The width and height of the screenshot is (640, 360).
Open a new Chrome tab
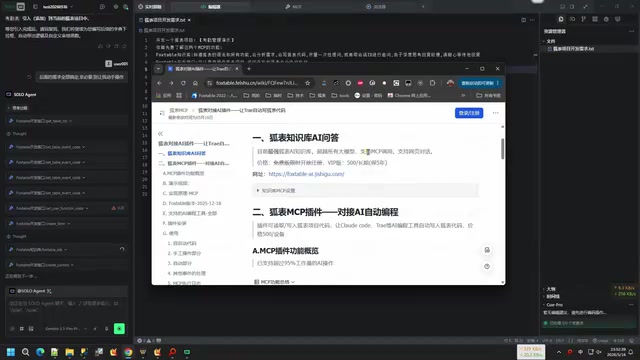point(249,69)
